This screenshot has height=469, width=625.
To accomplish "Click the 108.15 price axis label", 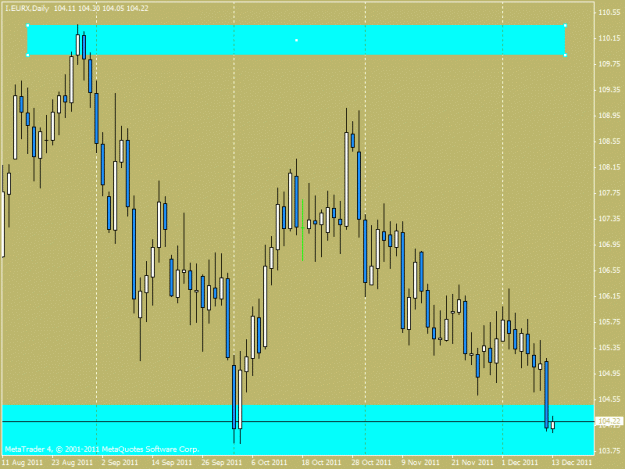I will point(609,167).
